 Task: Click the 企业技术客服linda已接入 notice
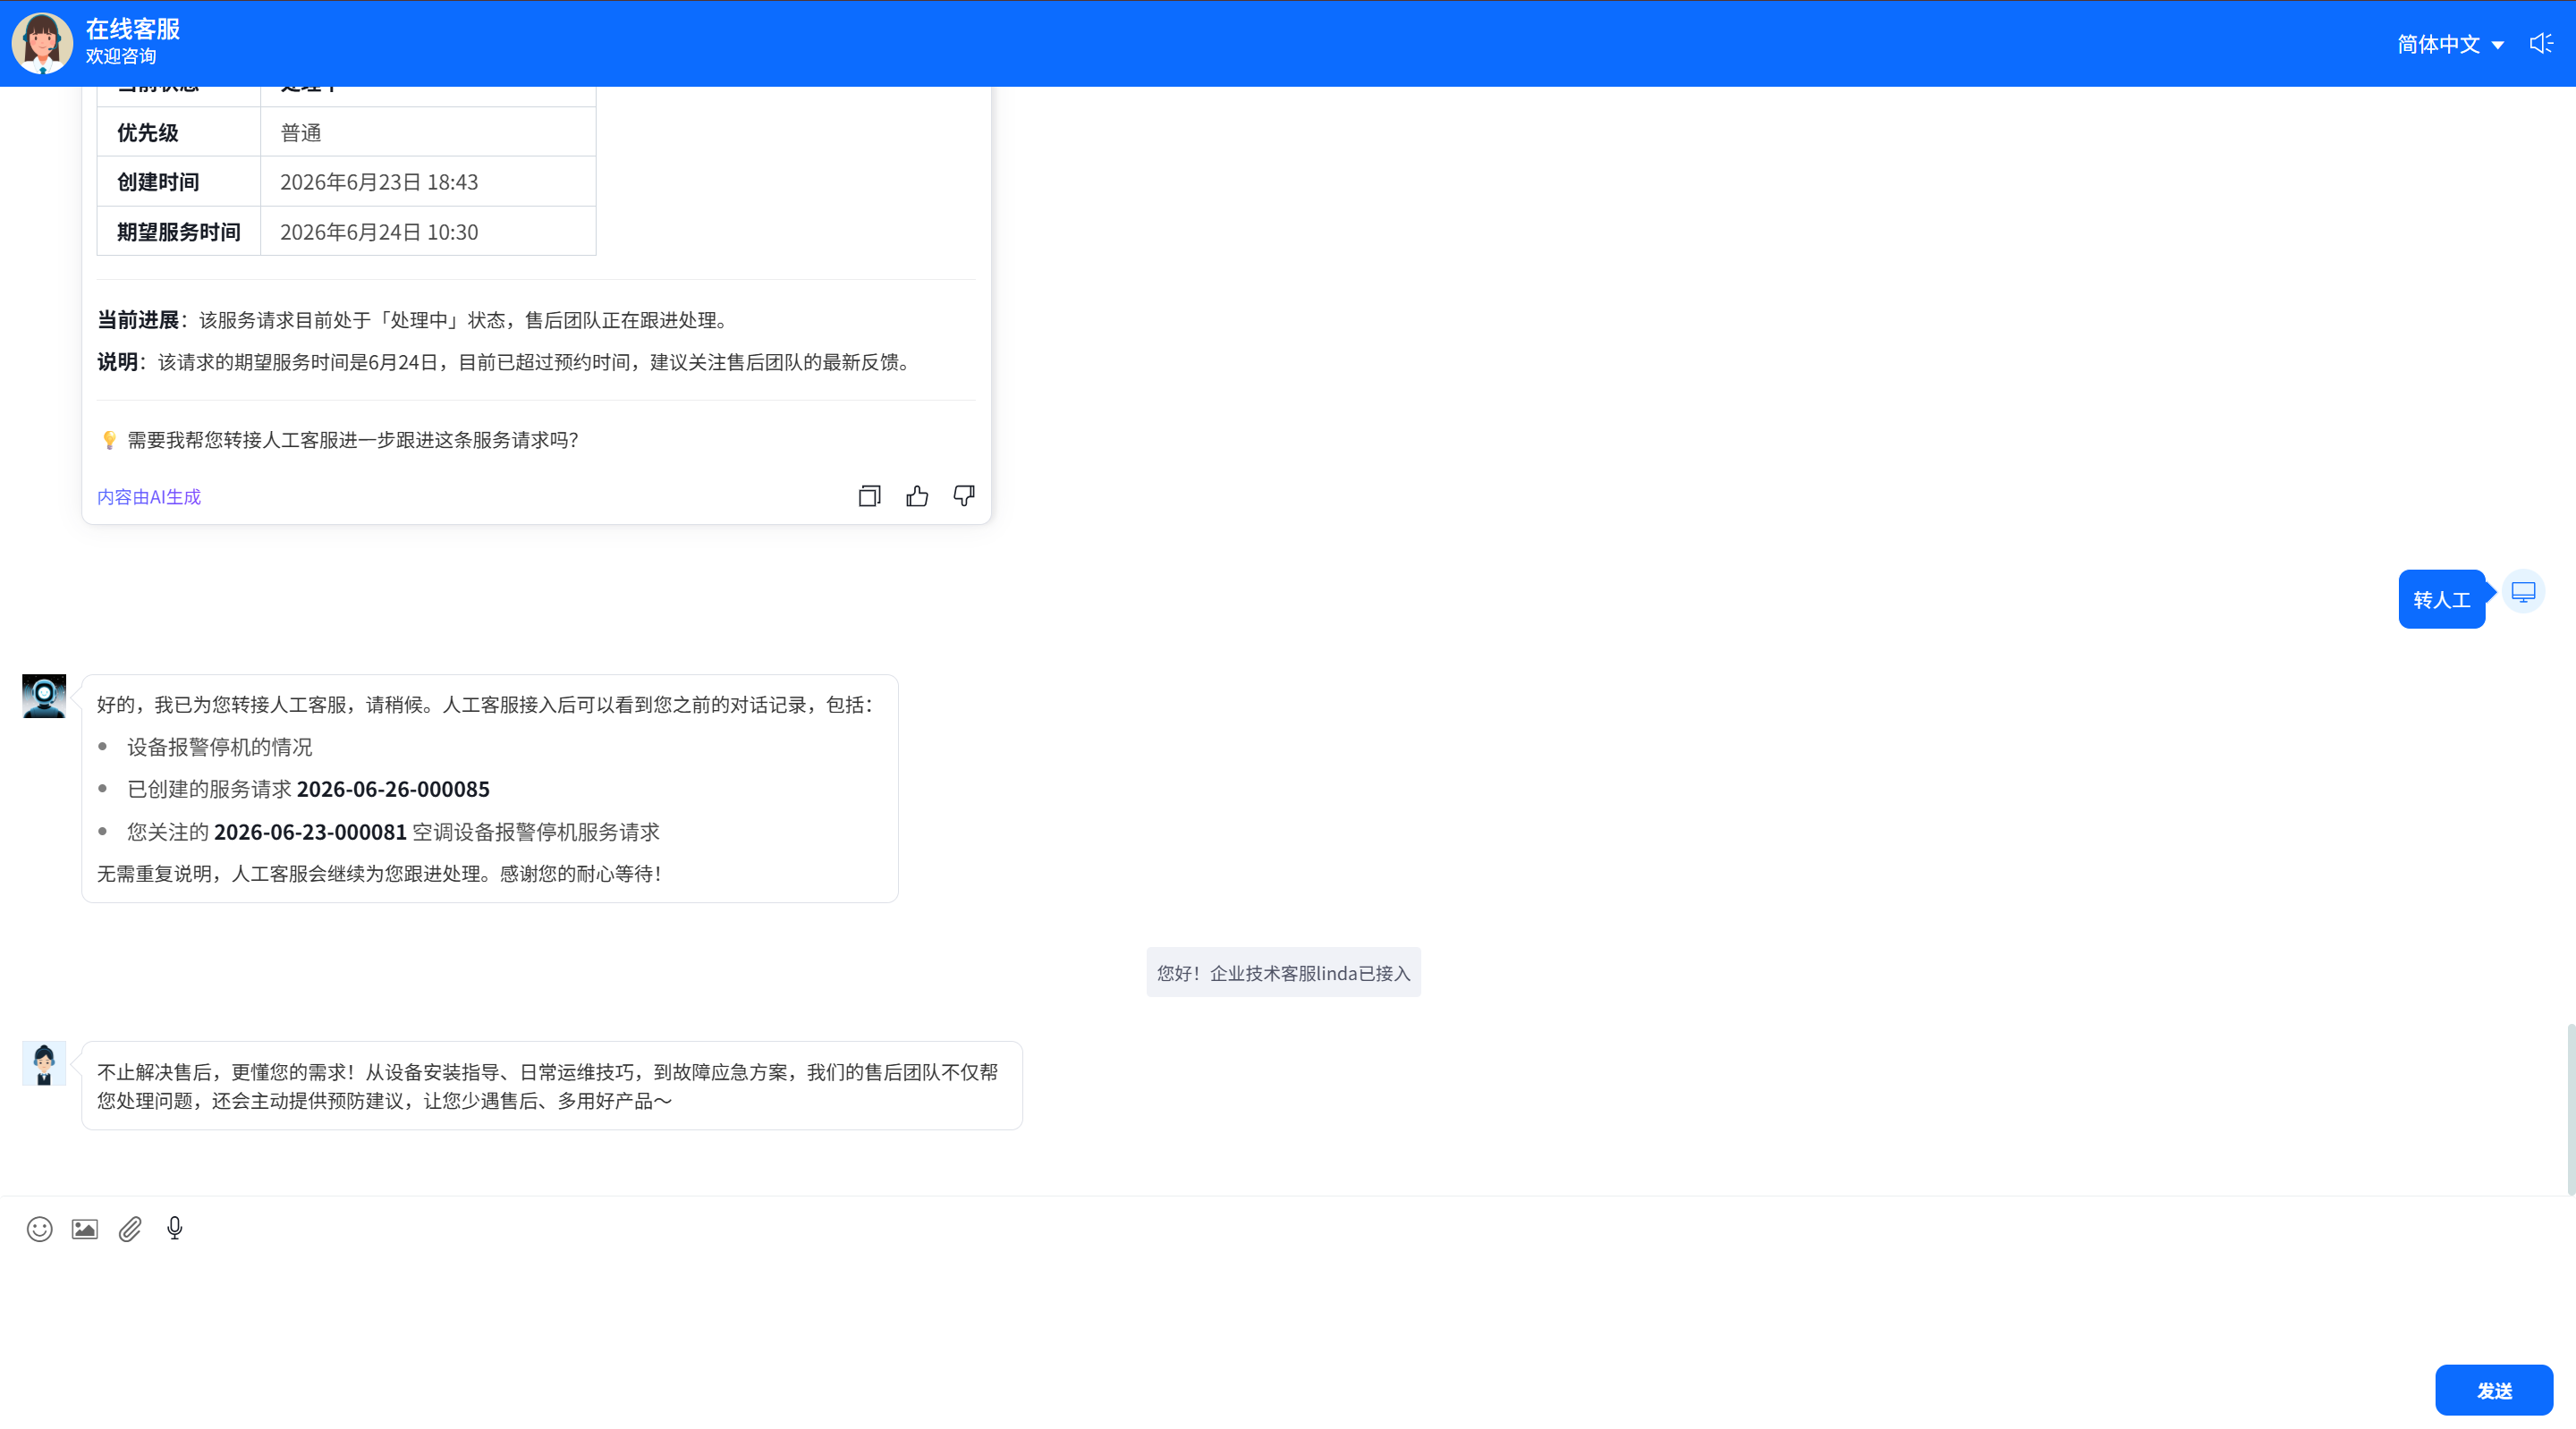coord(1283,973)
